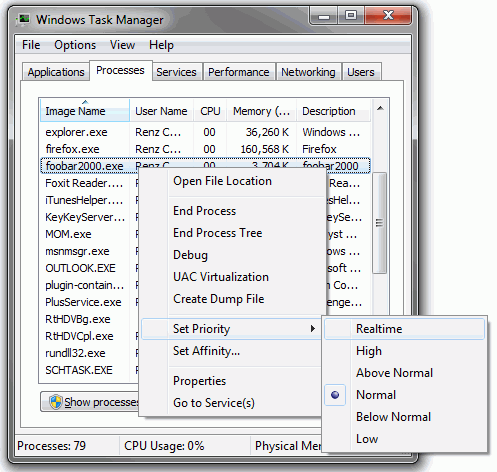The width and height of the screenshot is (497, 472).
Task: Choose Below Normal priority
Action: click(404, 417)
